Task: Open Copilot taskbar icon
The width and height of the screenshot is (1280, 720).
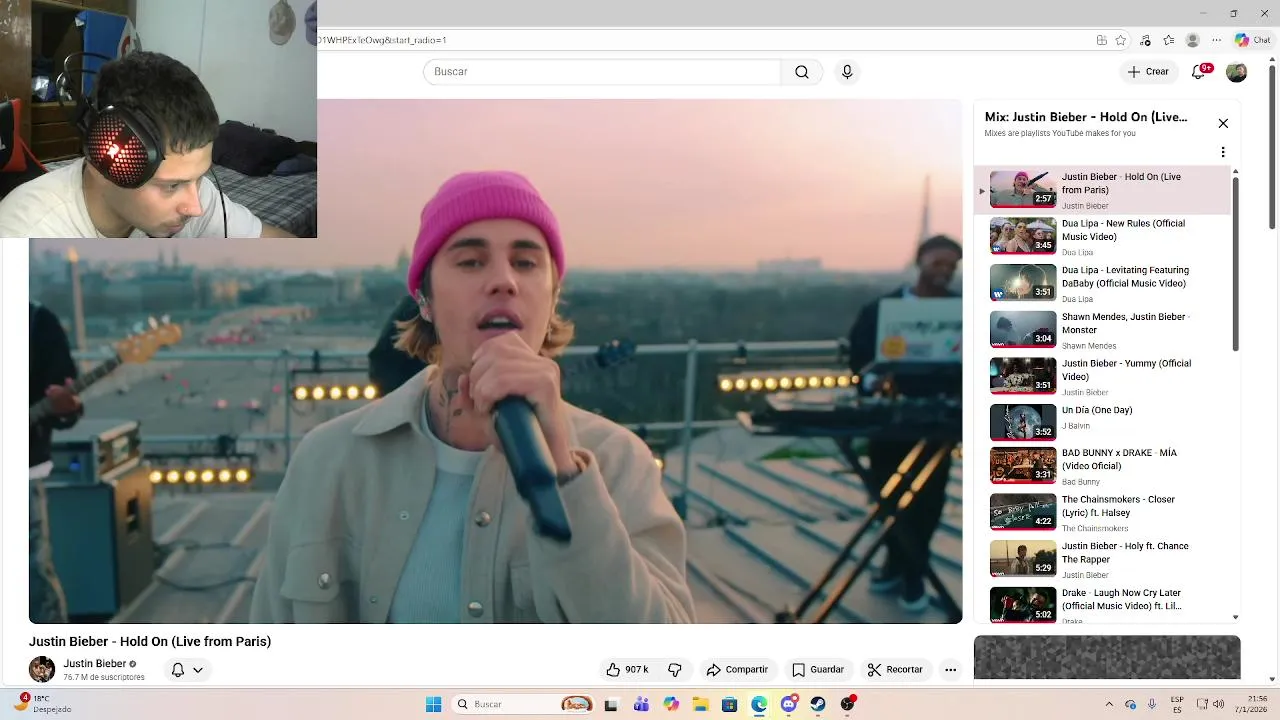Action: click(671, 704)
